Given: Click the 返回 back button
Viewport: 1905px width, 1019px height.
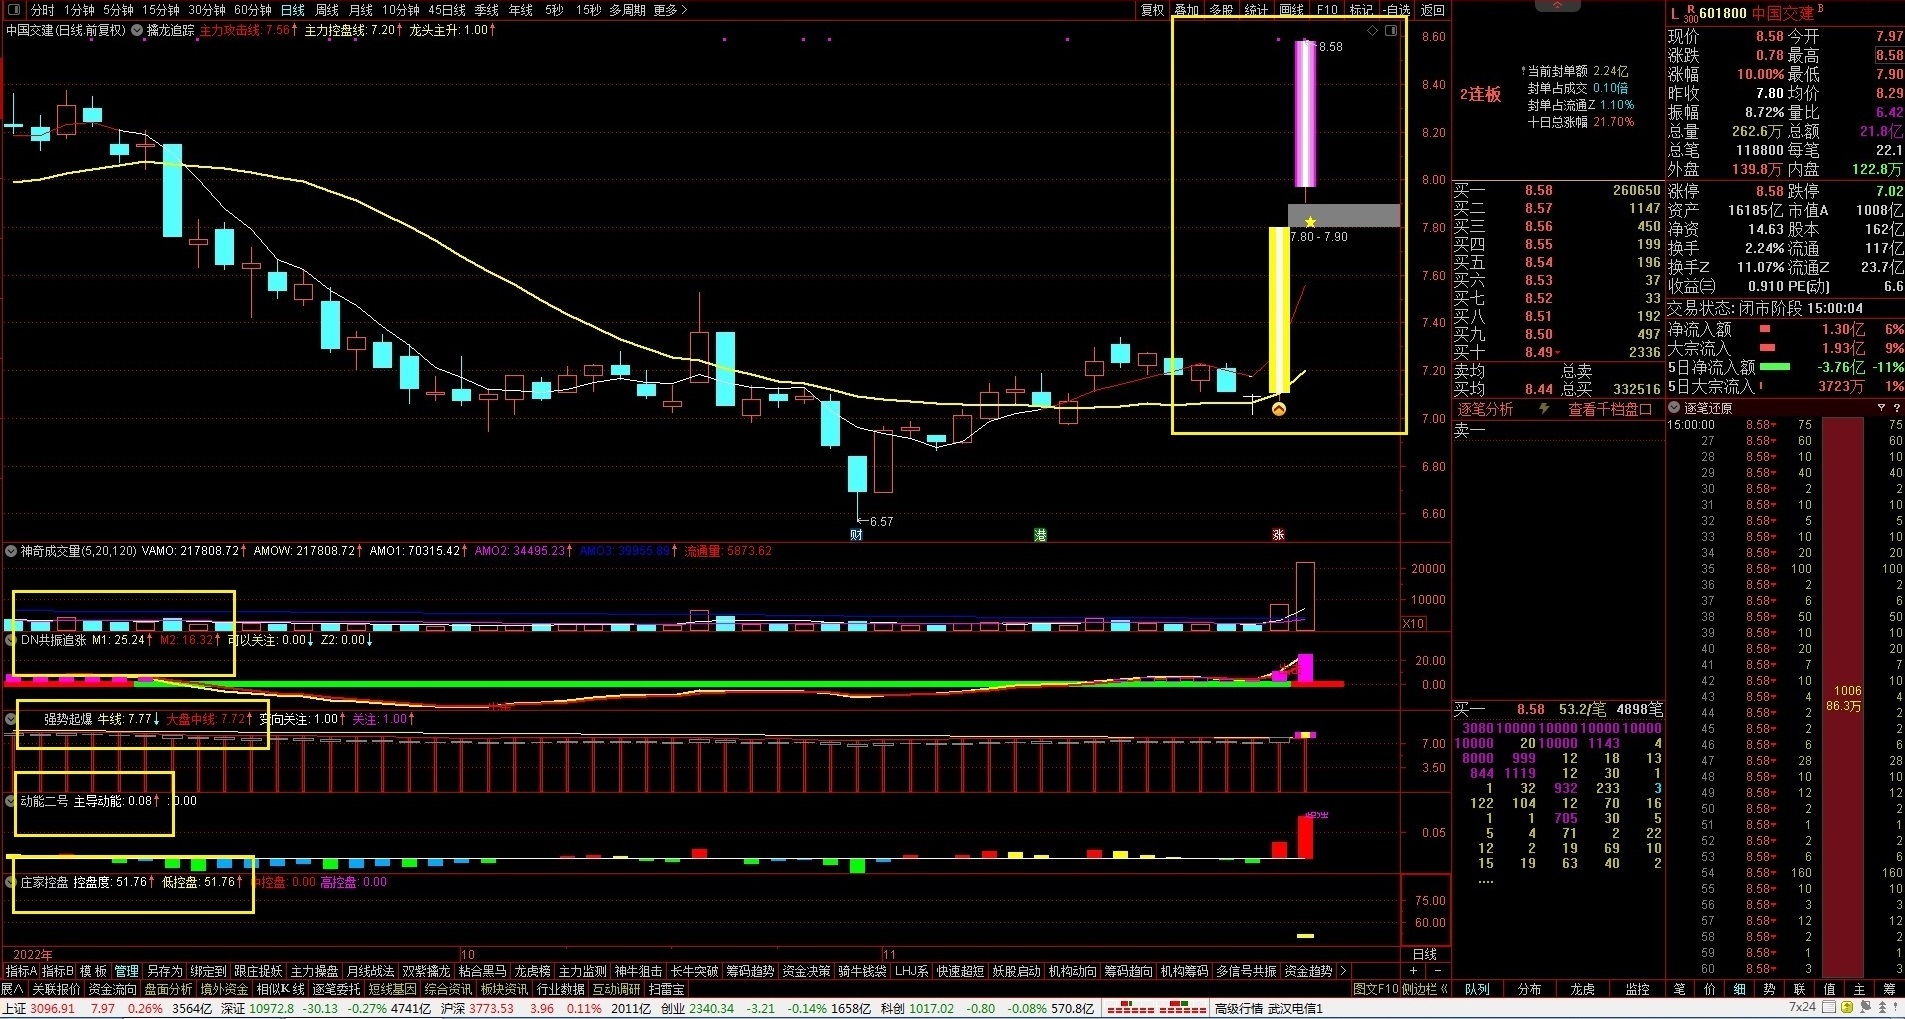Looking at the screenshot, I should [x=1433, y=10].
